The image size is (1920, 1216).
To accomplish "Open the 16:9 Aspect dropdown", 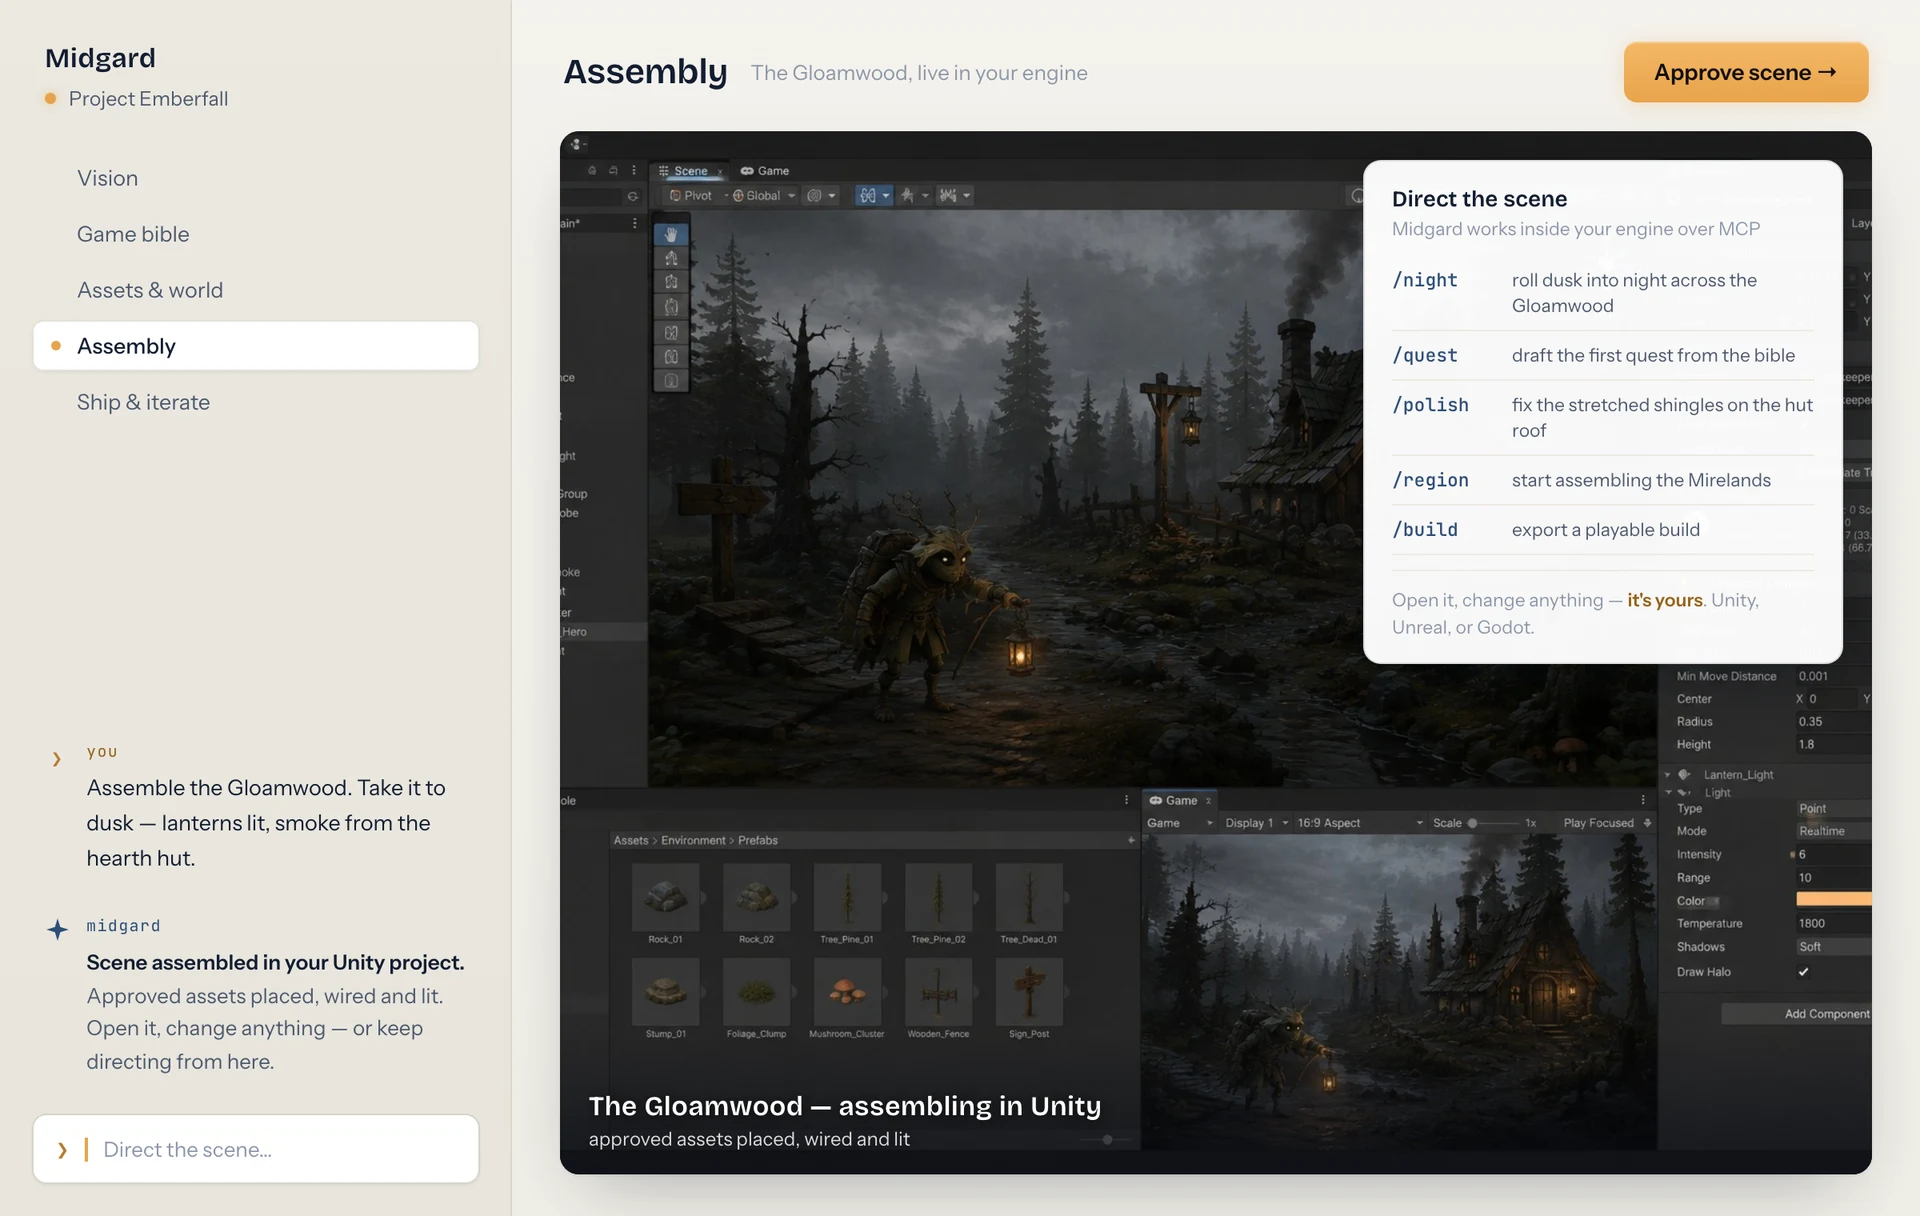I will [x=1360, y=823].
